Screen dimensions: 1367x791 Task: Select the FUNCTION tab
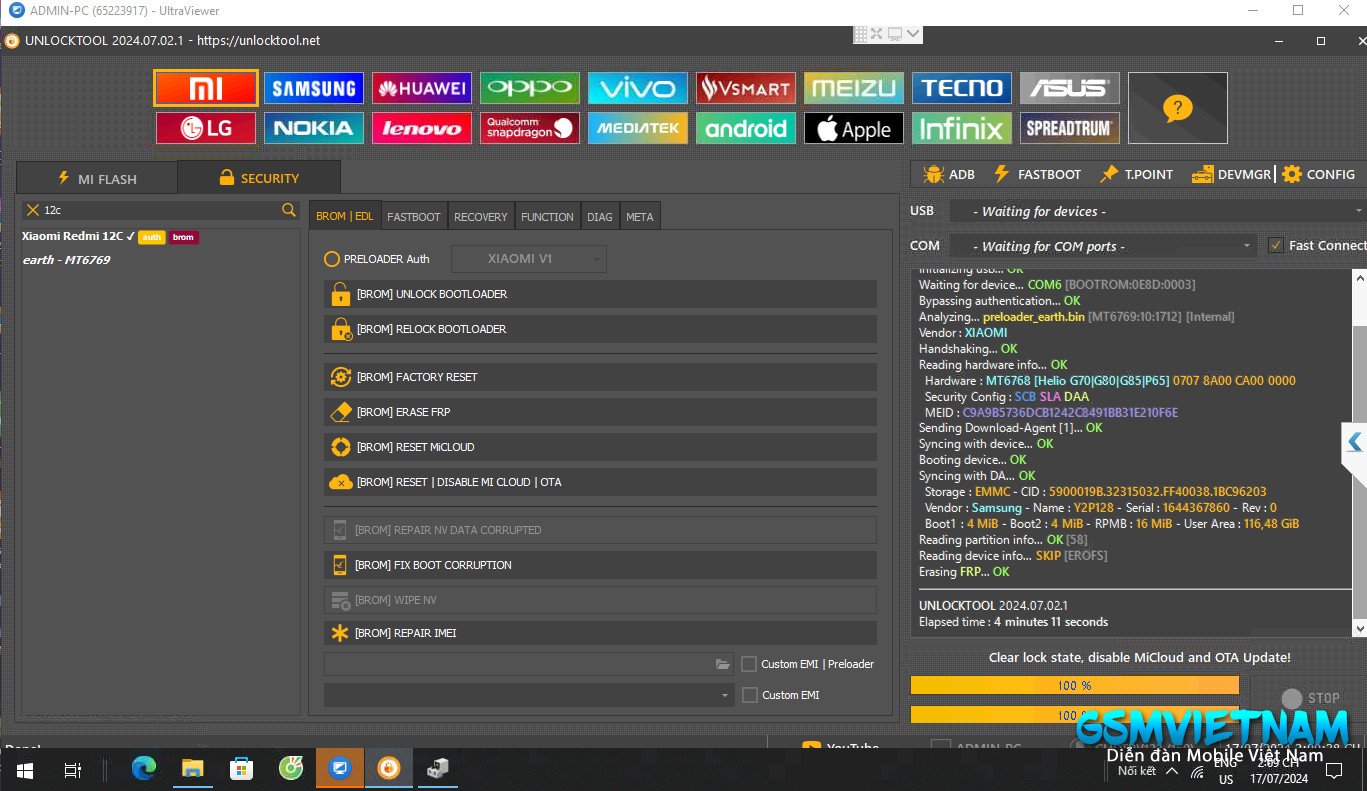(548, 216)
